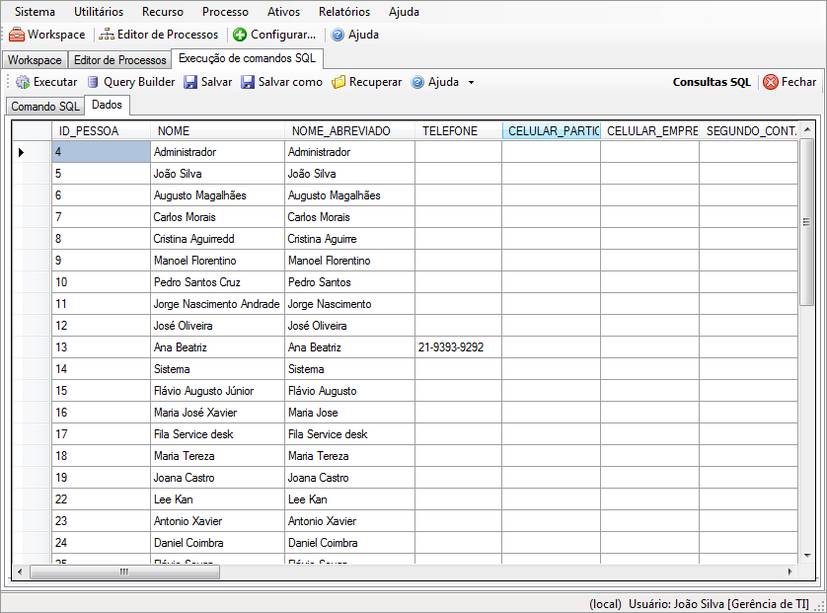The image size is (827, 613).
Task: Open the Editor de Processos toolbar icon
Action: (107, 35)
